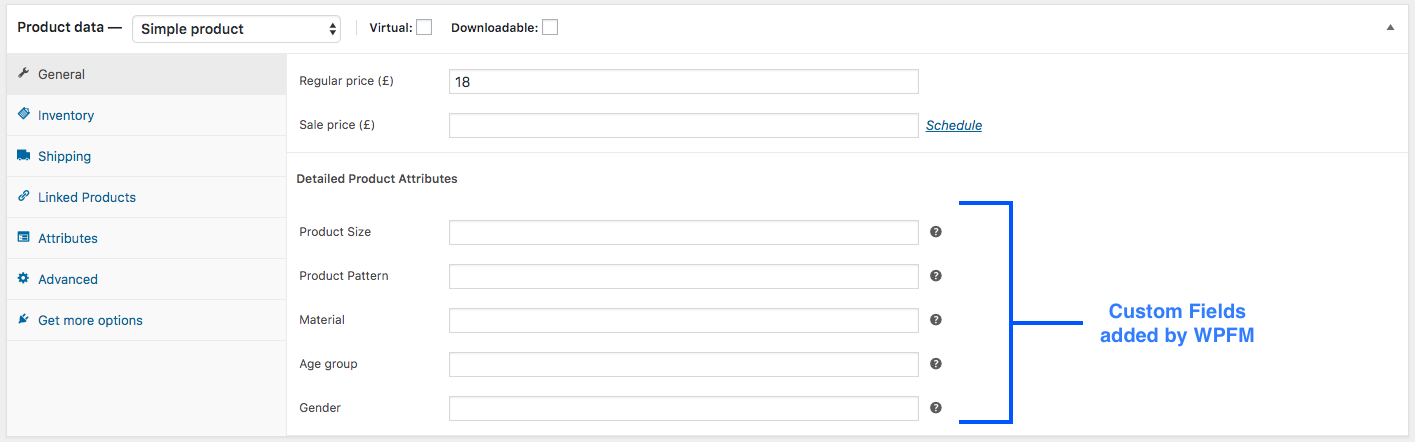Click the gear icon for Advanced
The width and height of the screenshot is (1415, 442).
[x=24, y=279]
